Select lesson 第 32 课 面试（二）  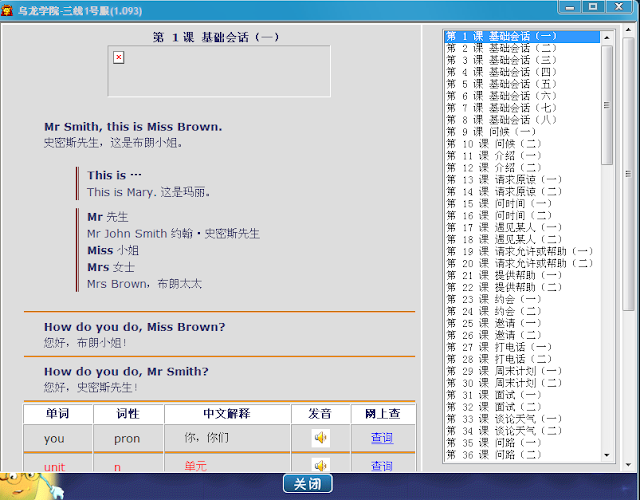522,407
